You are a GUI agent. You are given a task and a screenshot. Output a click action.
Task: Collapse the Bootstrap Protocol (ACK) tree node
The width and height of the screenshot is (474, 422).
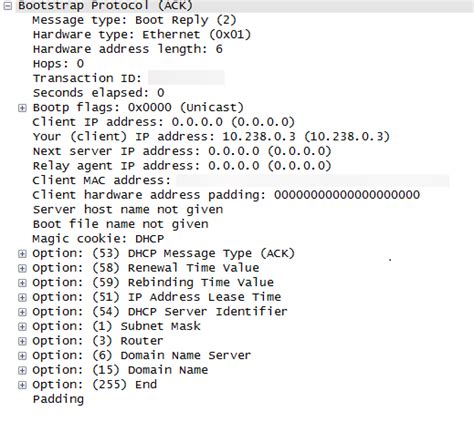[8, 6]
